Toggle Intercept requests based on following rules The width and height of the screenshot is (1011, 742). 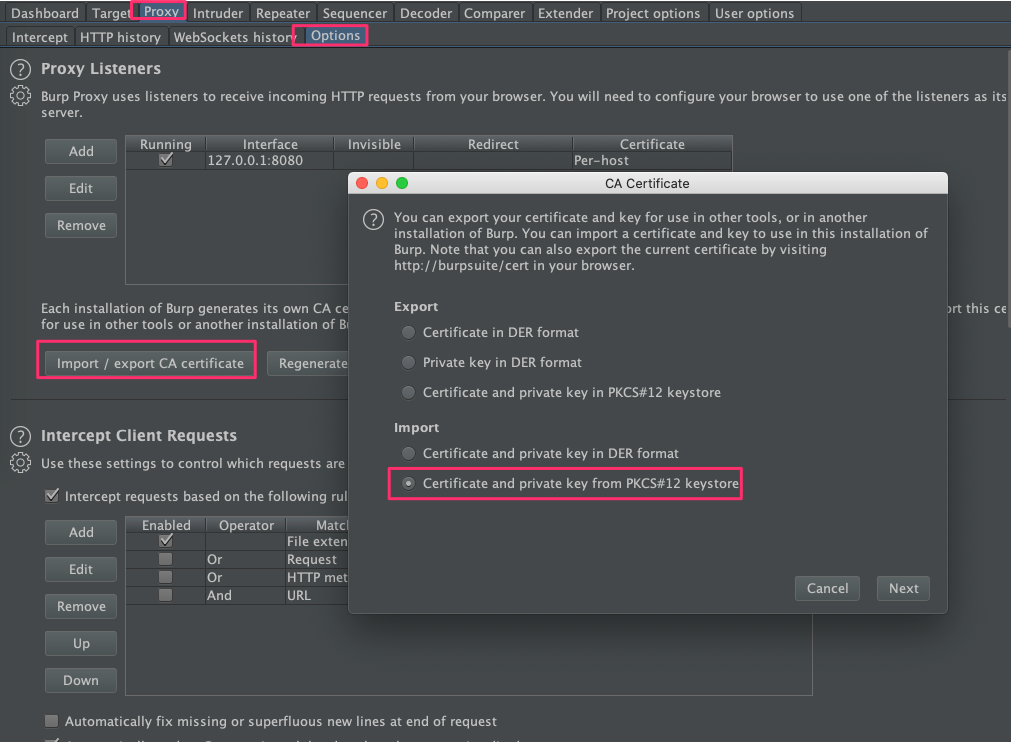(52, 496)
